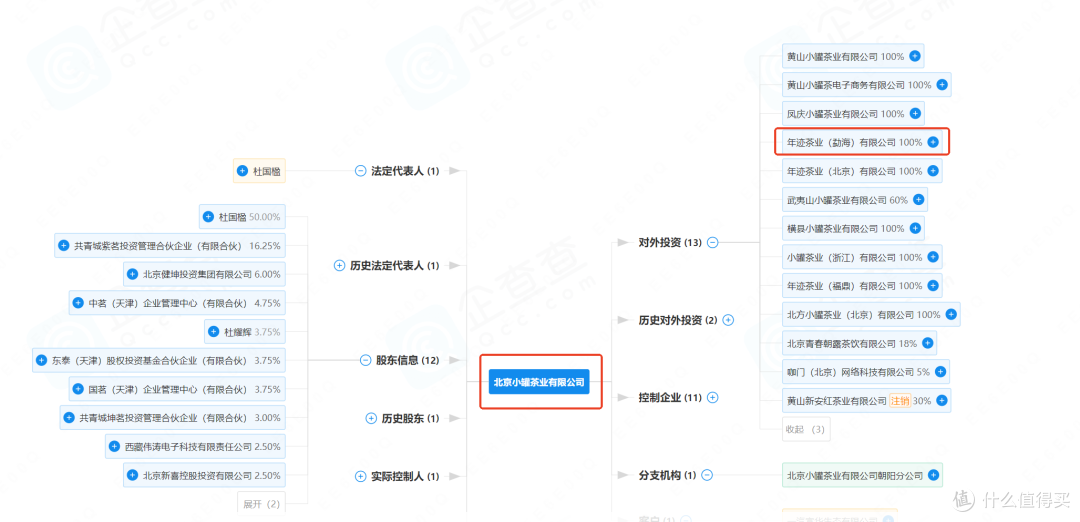Open 横县小罐茶业有限公司 company name

coord(832,229)
